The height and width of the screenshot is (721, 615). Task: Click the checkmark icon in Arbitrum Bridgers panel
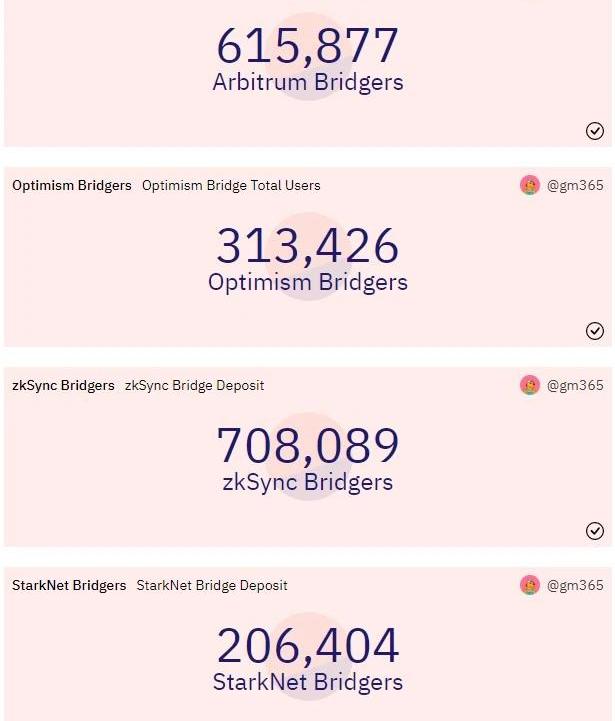(595, 131)
